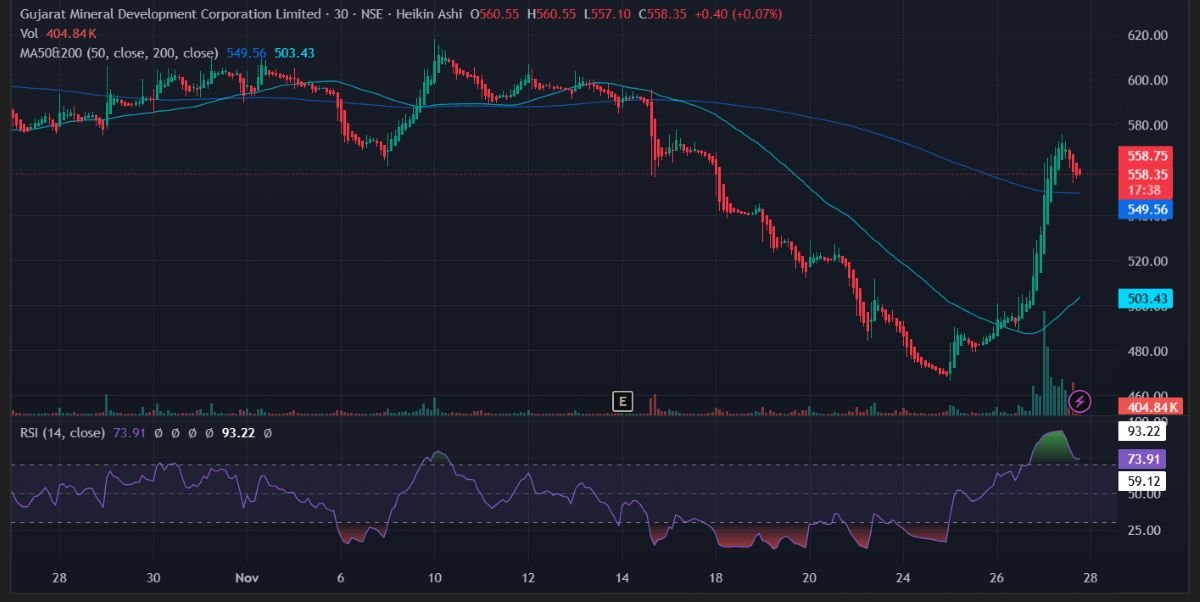The width and height of the screenshot is (1200, 602).
Task: Select the RSI (14, close) legend label
Action: pyautogui.click(x=62, y=433)
